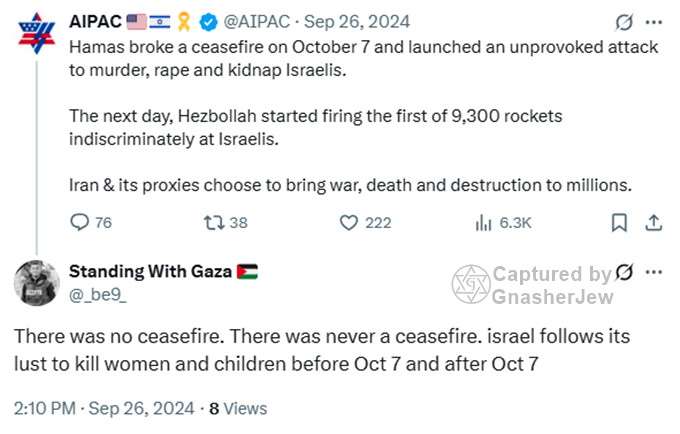Like the AIPAC post

pos(349,222)
